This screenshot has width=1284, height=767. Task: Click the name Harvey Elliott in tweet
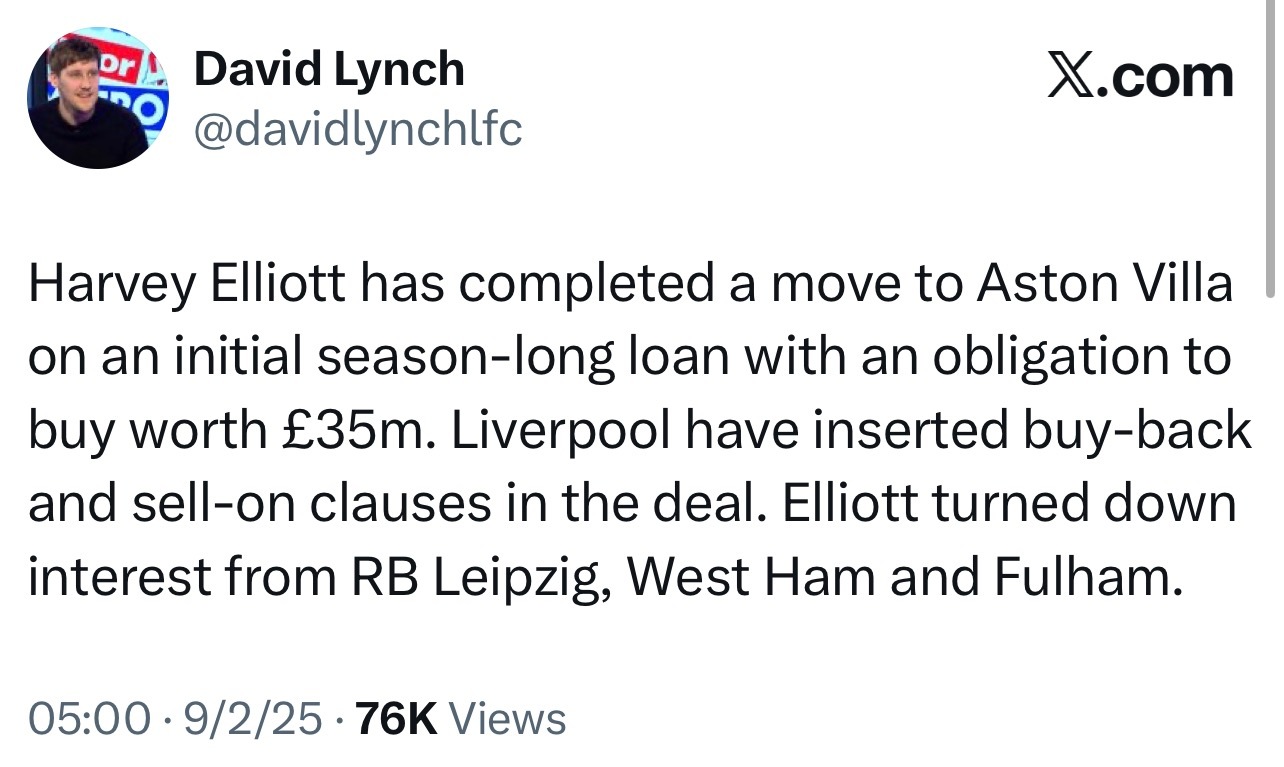(189, 286)
